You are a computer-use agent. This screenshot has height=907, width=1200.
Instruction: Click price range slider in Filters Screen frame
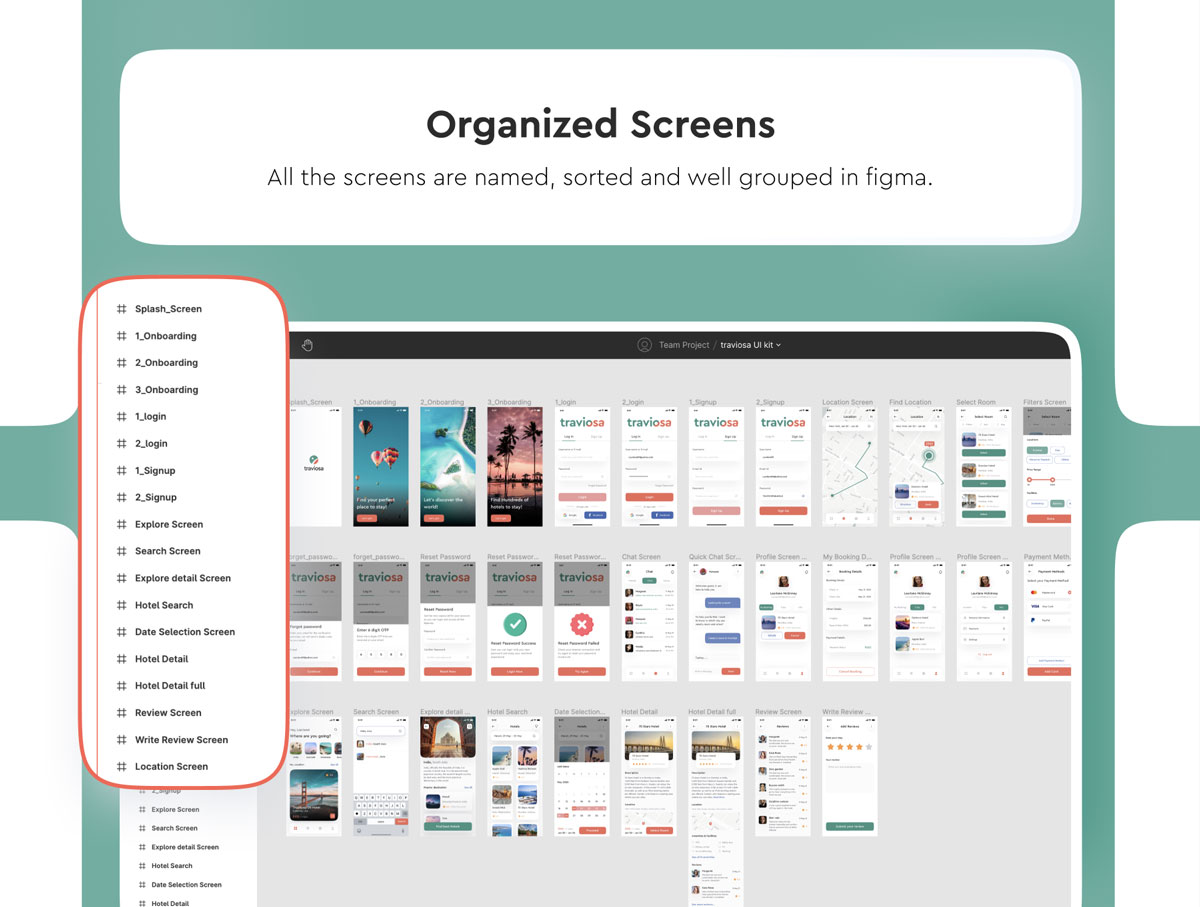[1049, 480]
